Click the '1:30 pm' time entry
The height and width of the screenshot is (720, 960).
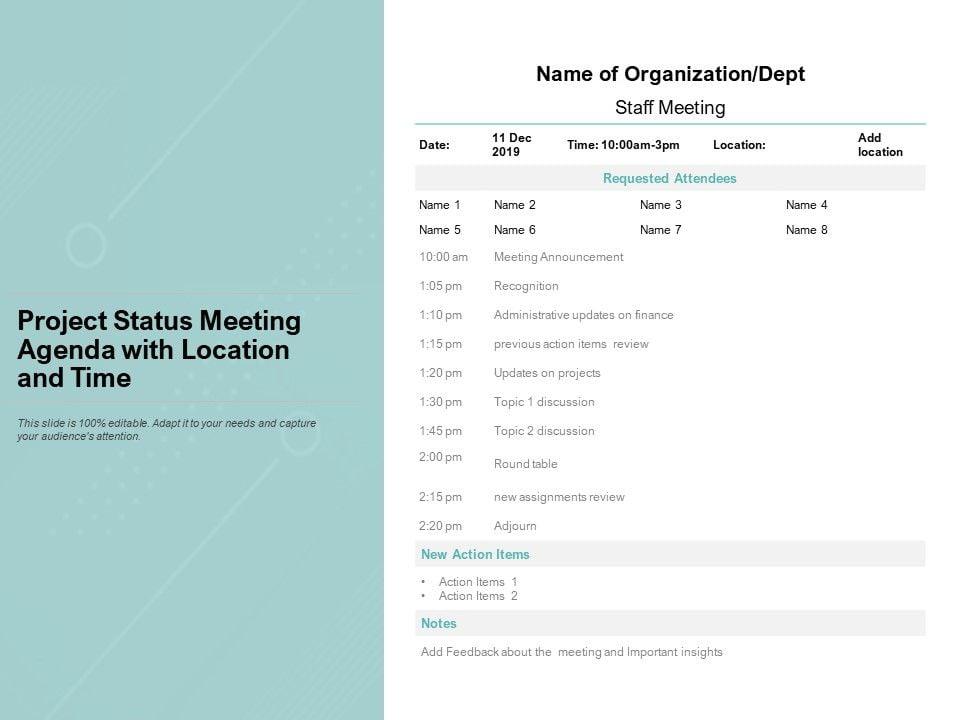click(440, 402)
